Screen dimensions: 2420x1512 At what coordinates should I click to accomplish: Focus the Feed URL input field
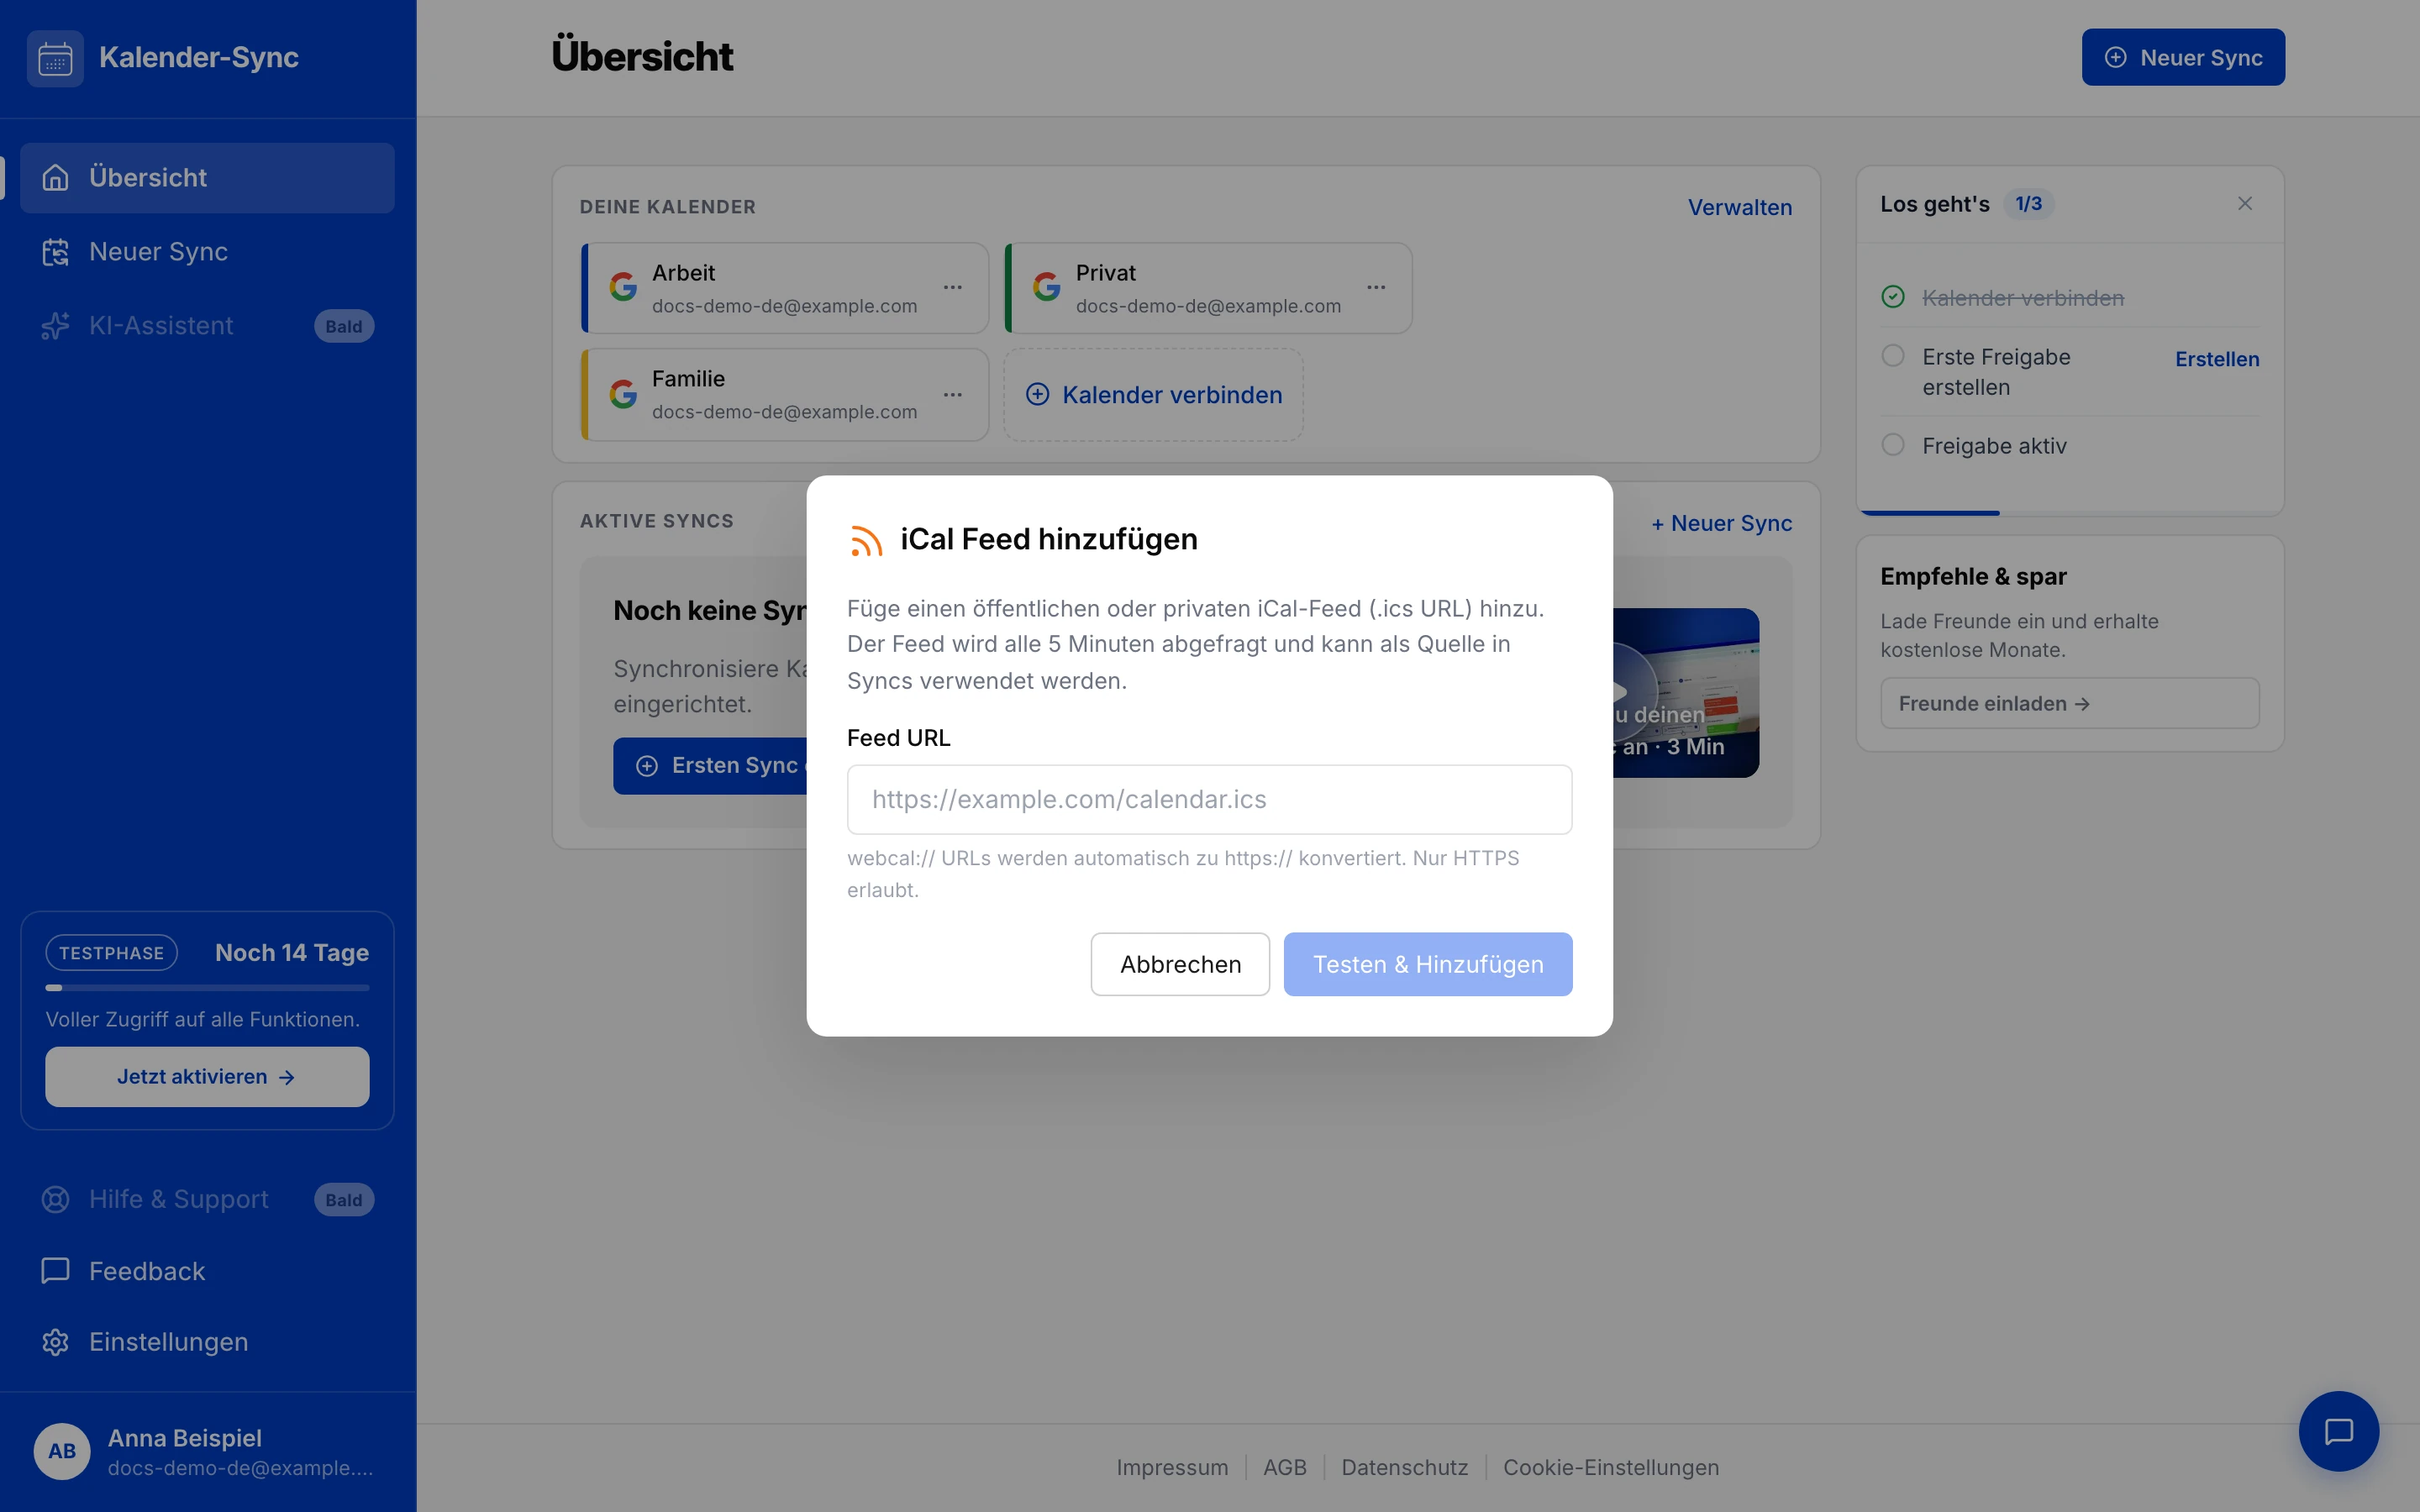1209,799
